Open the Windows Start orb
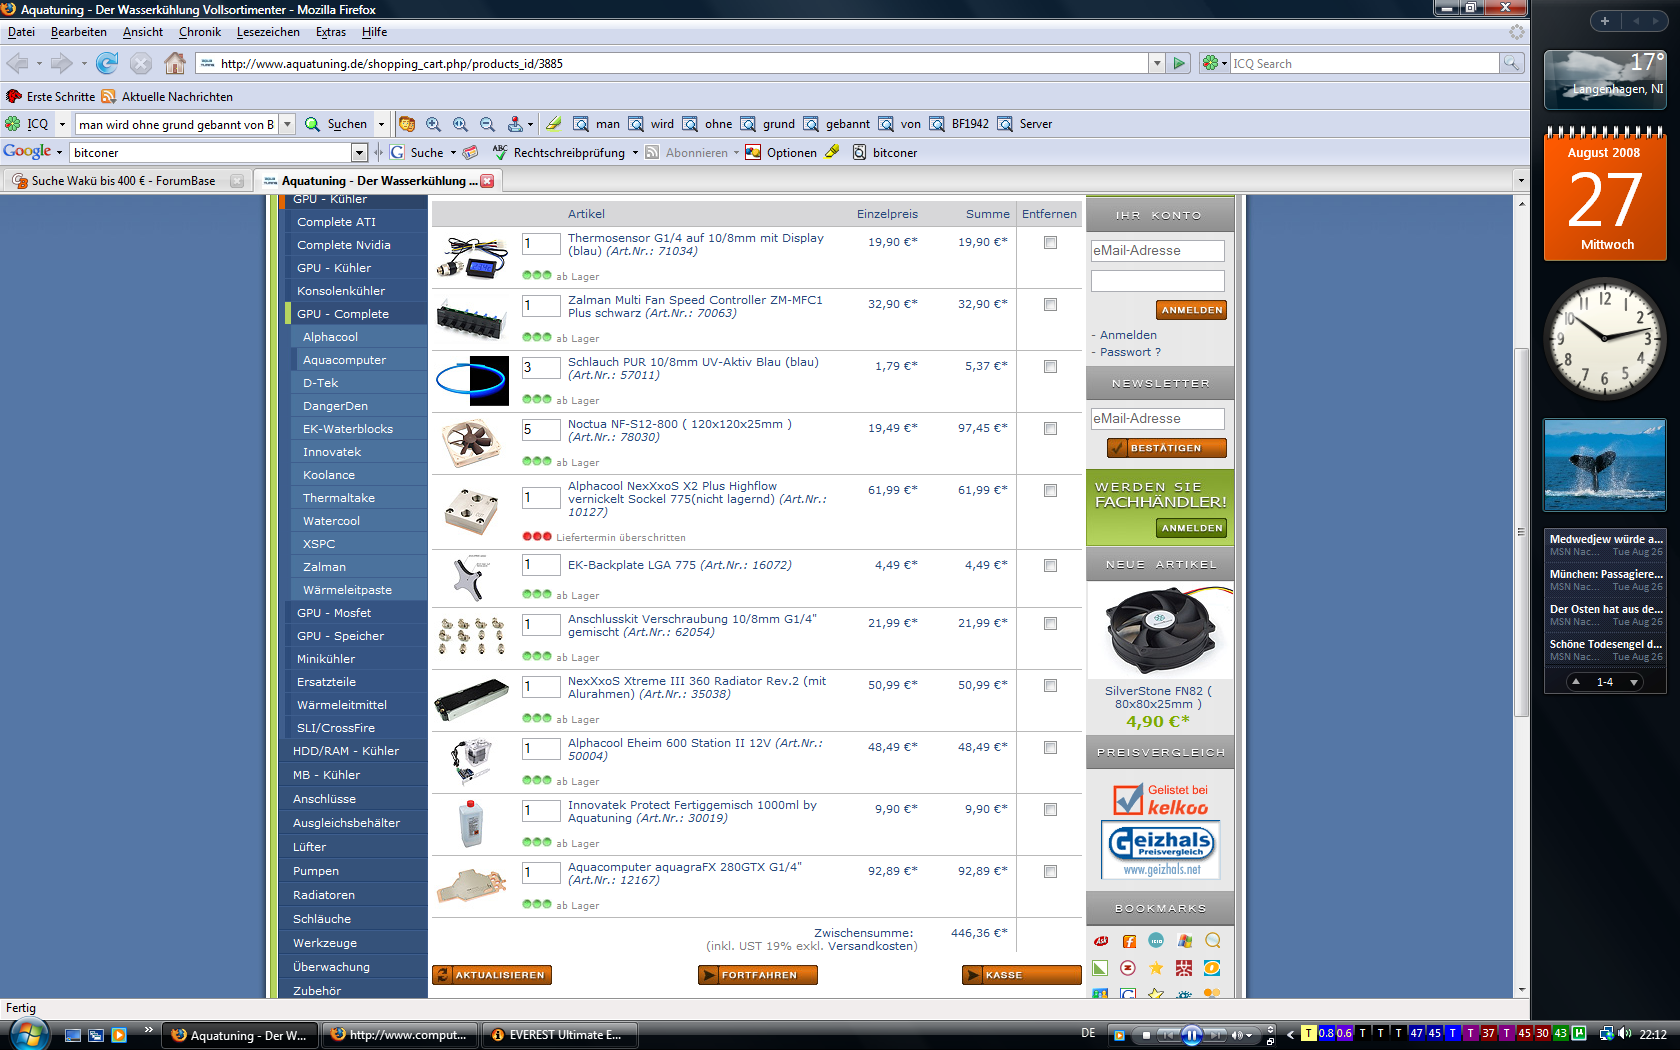This screenshot has height=1050, width=1680. pos(27,1033)
